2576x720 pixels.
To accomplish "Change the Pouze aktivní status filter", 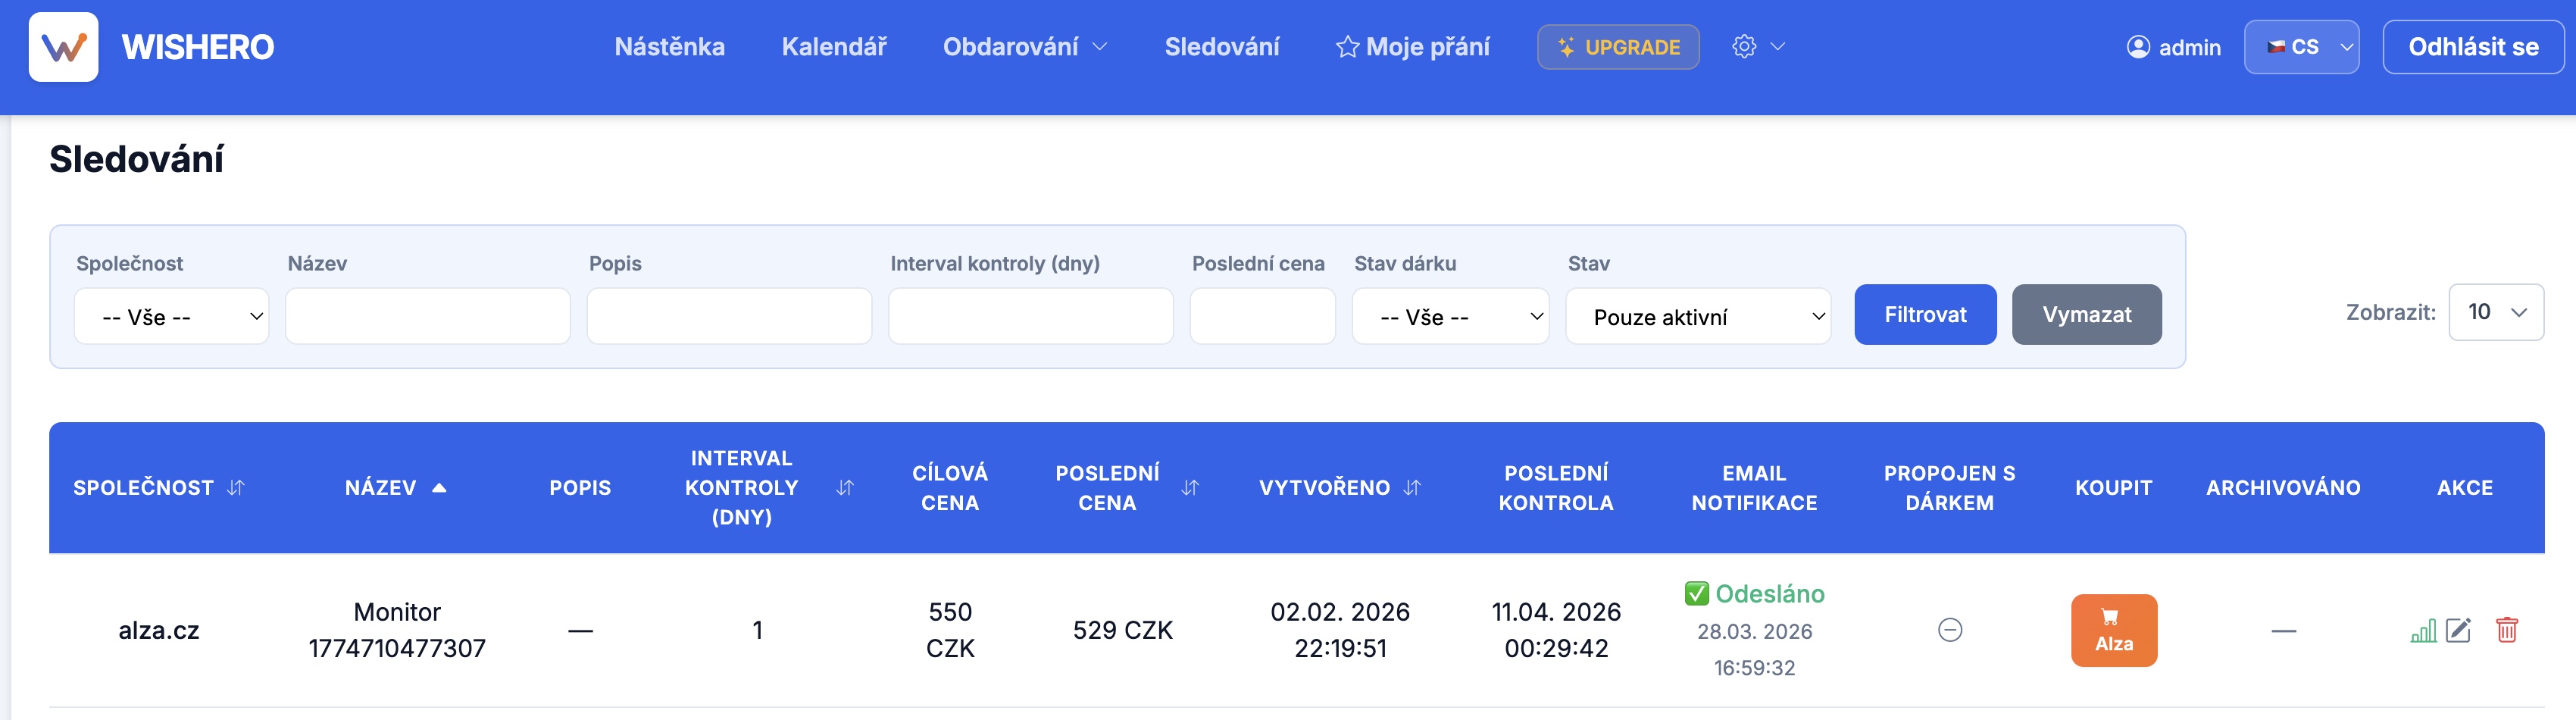I will click(1697, 317).
